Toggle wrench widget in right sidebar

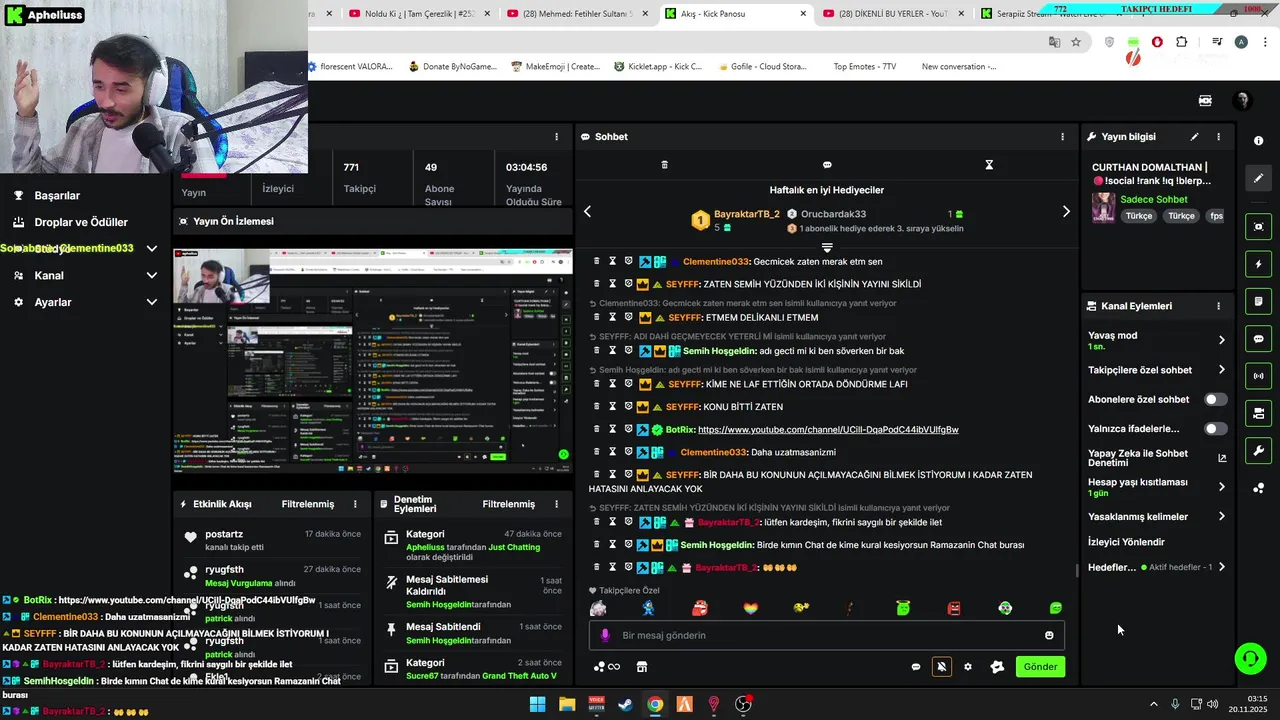(x=1259, y=450)
